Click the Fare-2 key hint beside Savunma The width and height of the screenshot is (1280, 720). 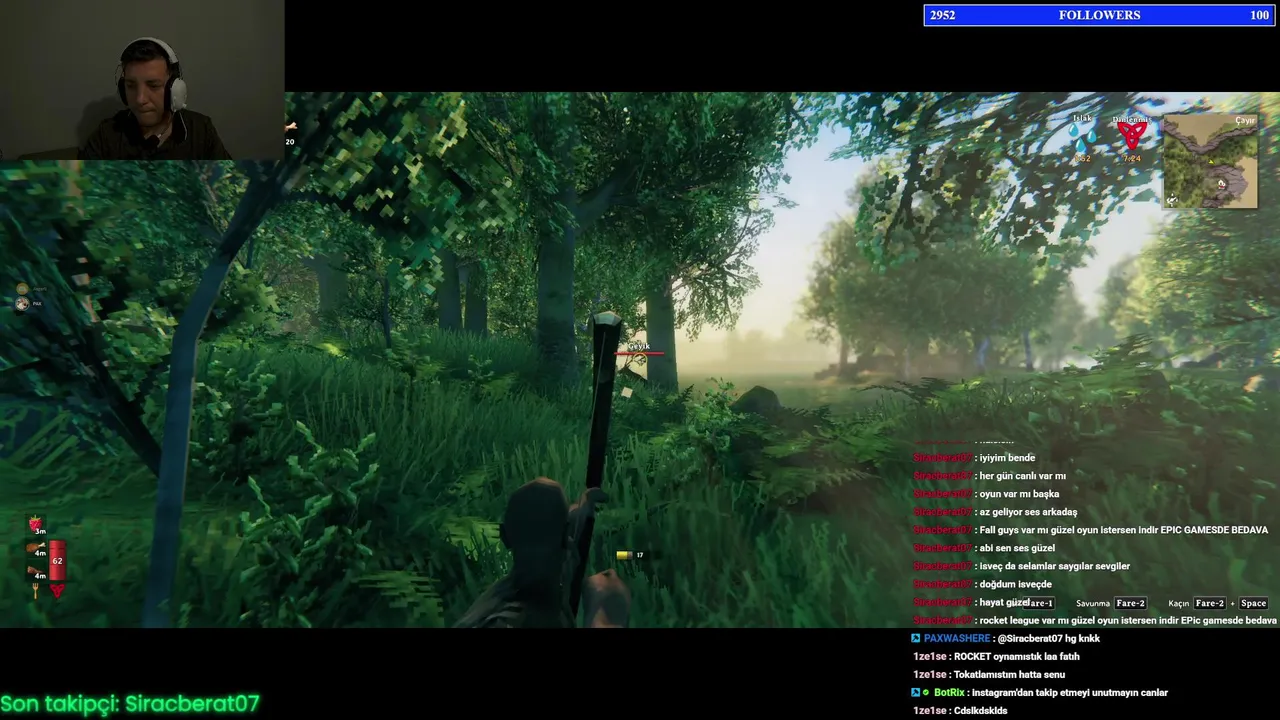point(1130,603)
